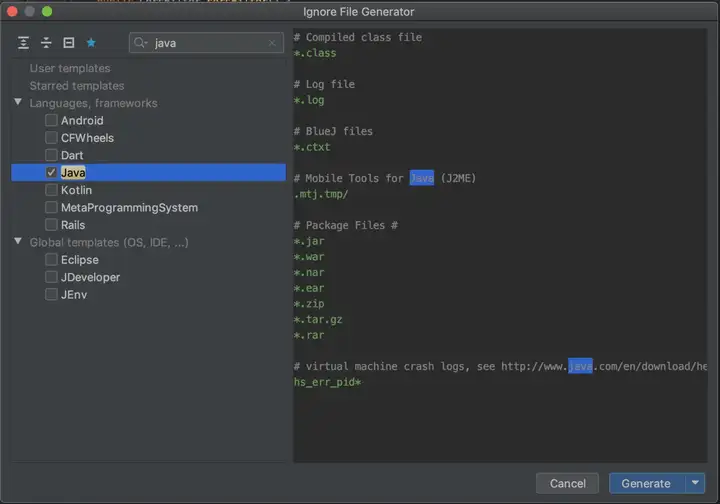Image resolution: width=720 pixels, height=504 pixels.
Task: Collapse the Languages, frameworks group arrow
Action: coord(18,102)
